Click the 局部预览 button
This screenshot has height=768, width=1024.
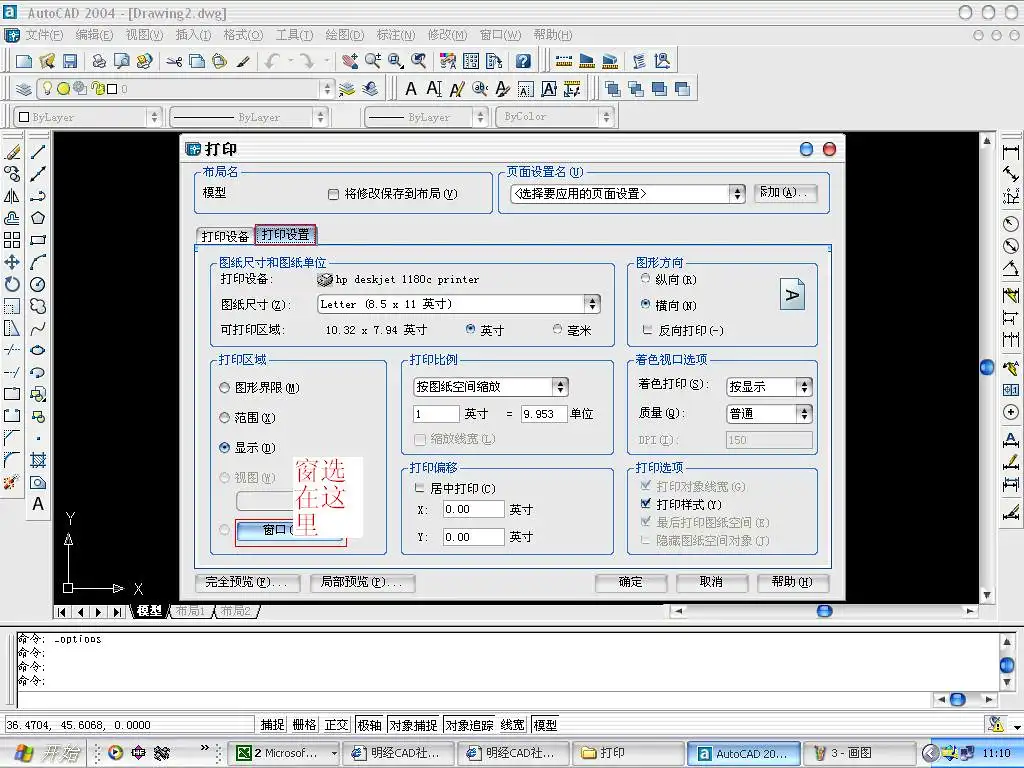(362, 582)
